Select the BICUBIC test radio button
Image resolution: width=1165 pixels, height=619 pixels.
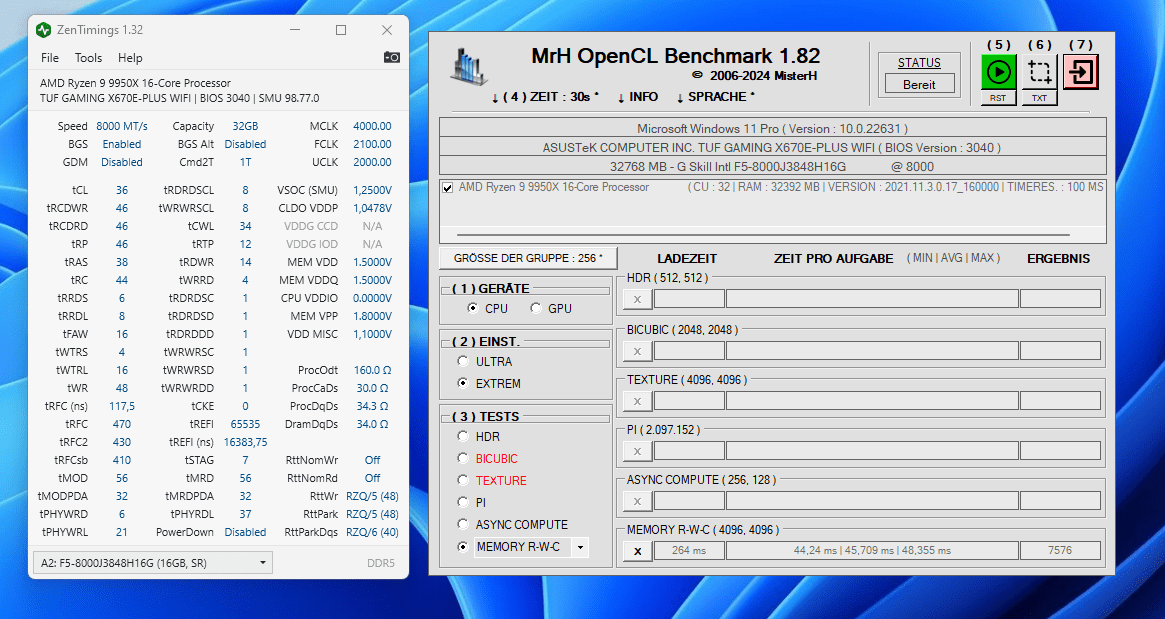(x=463, y=458)
